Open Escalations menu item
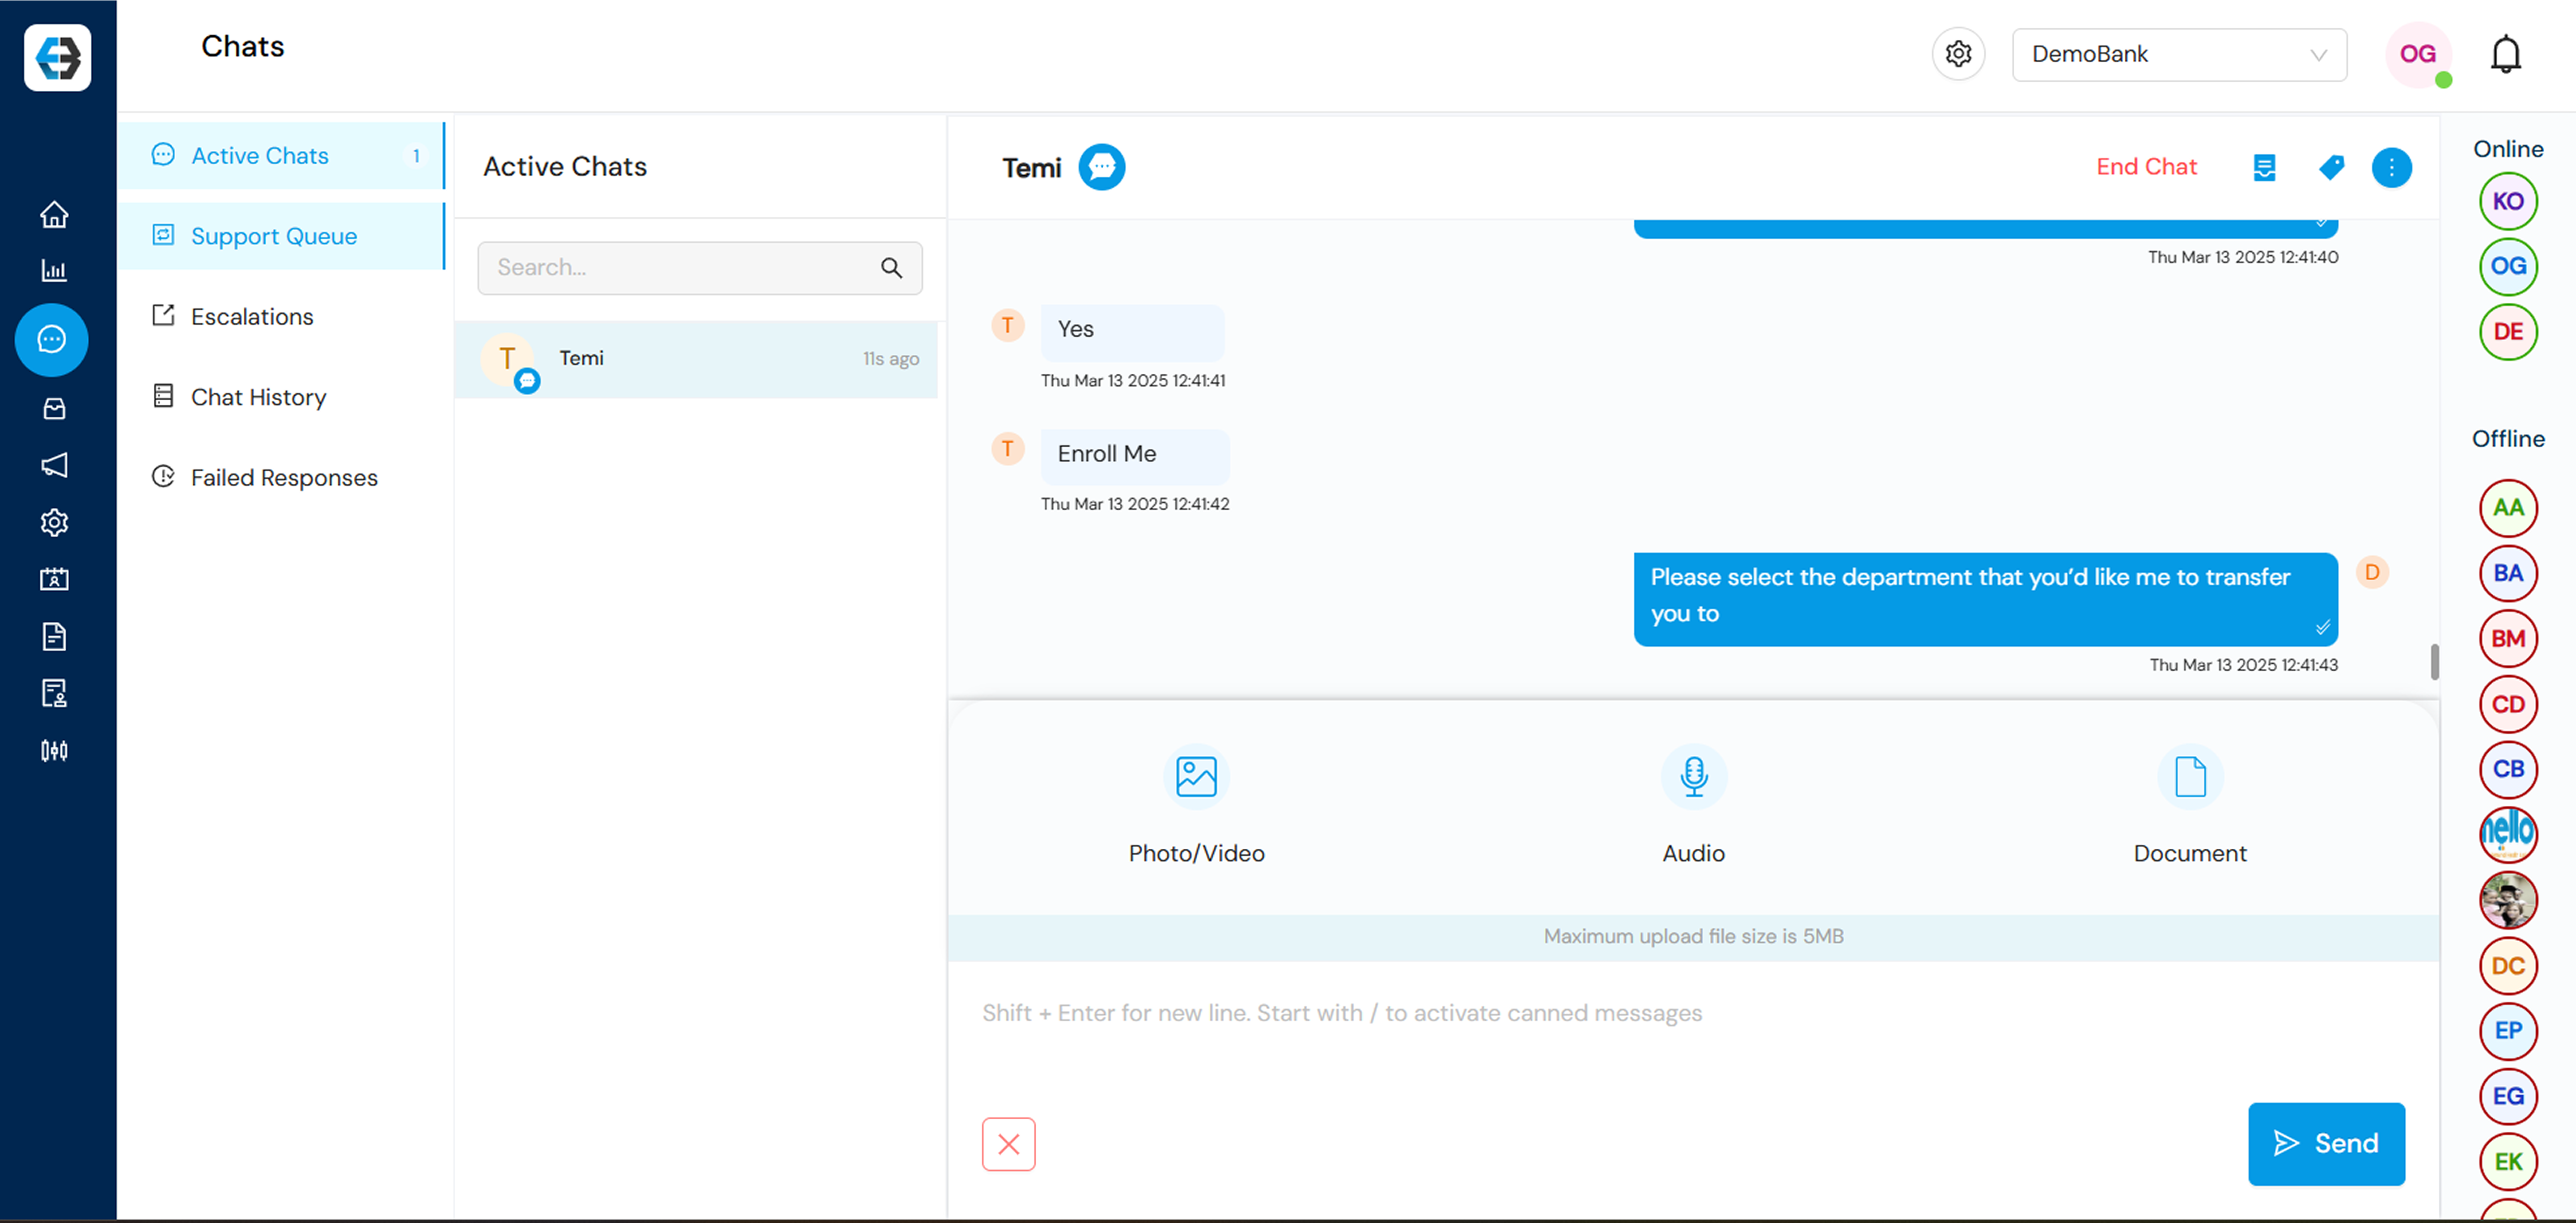 281,317
